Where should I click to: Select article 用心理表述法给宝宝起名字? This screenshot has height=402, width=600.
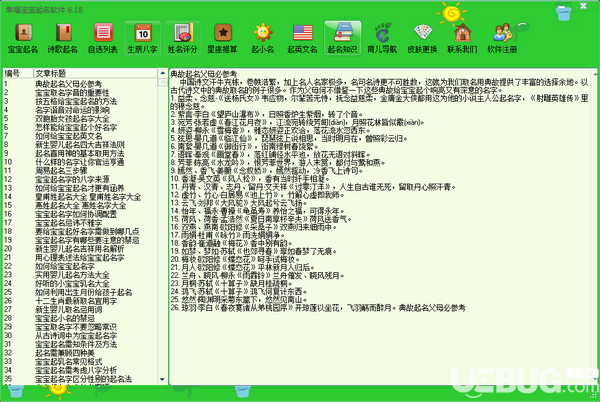pos(80,258)
